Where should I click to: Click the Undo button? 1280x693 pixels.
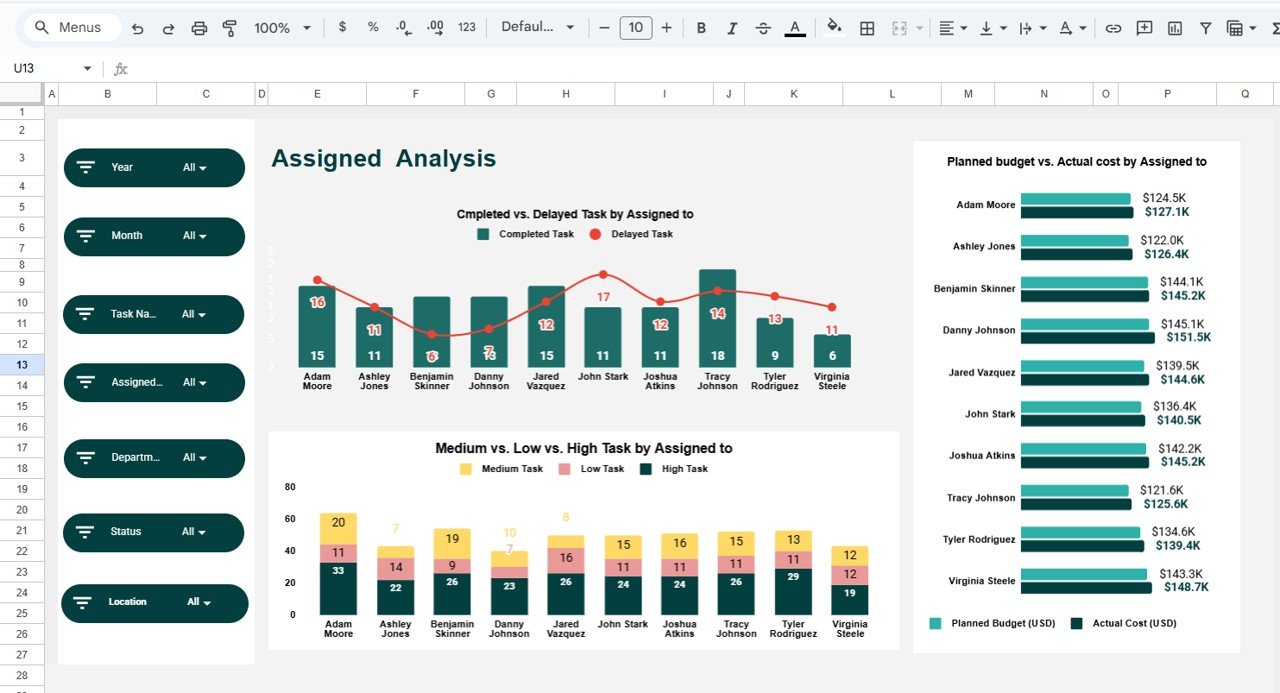[138, 28]
